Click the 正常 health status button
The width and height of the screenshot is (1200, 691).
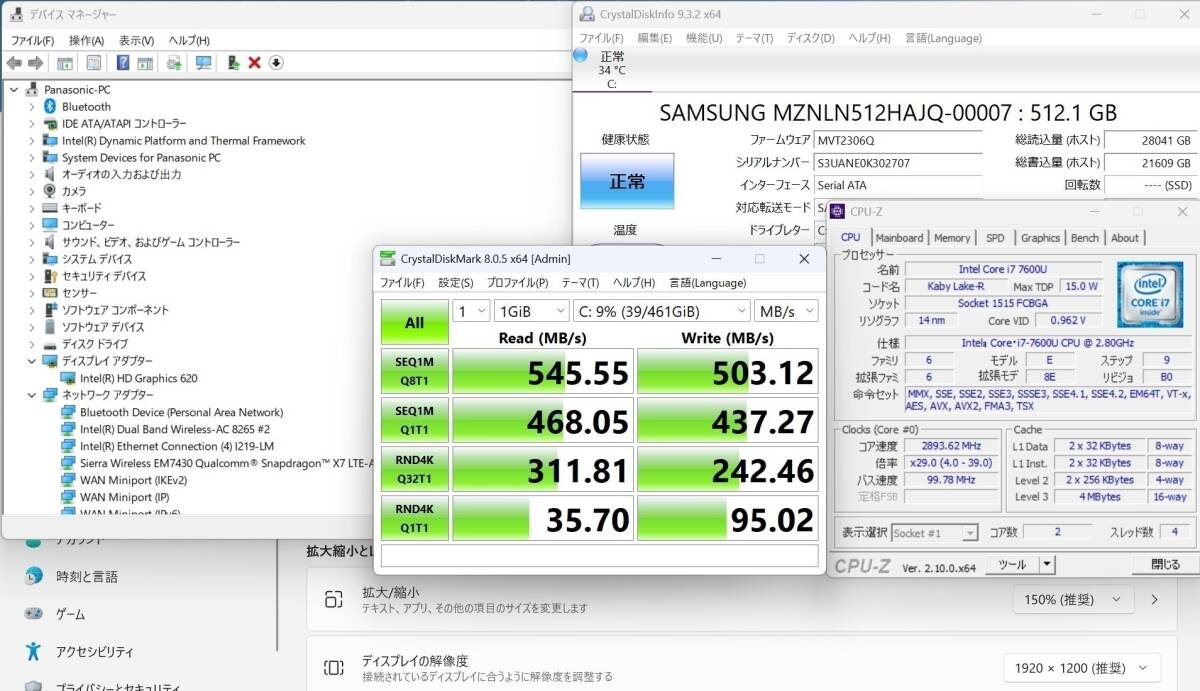click(627, 181)
